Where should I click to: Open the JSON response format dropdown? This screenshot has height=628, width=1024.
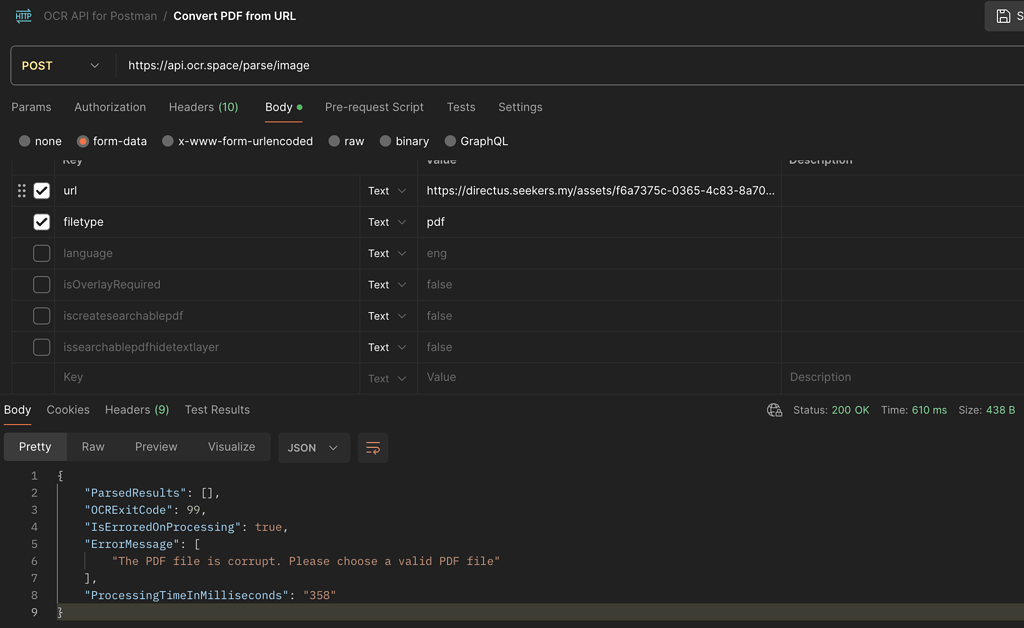pyautogui.click(x=312, y=448)
